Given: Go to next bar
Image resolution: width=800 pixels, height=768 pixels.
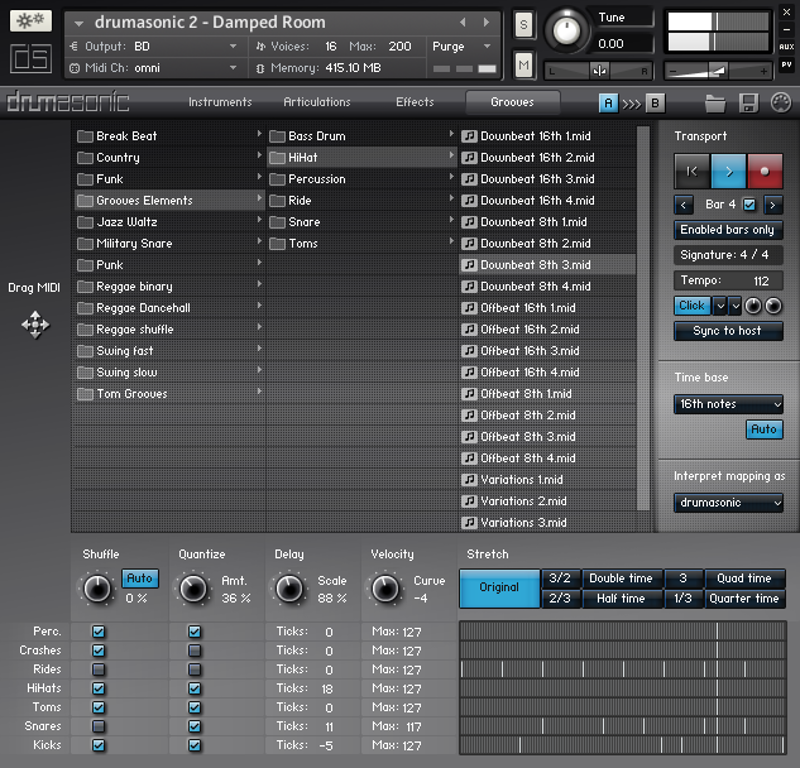Looking at the screenshot, I should 772,205.
